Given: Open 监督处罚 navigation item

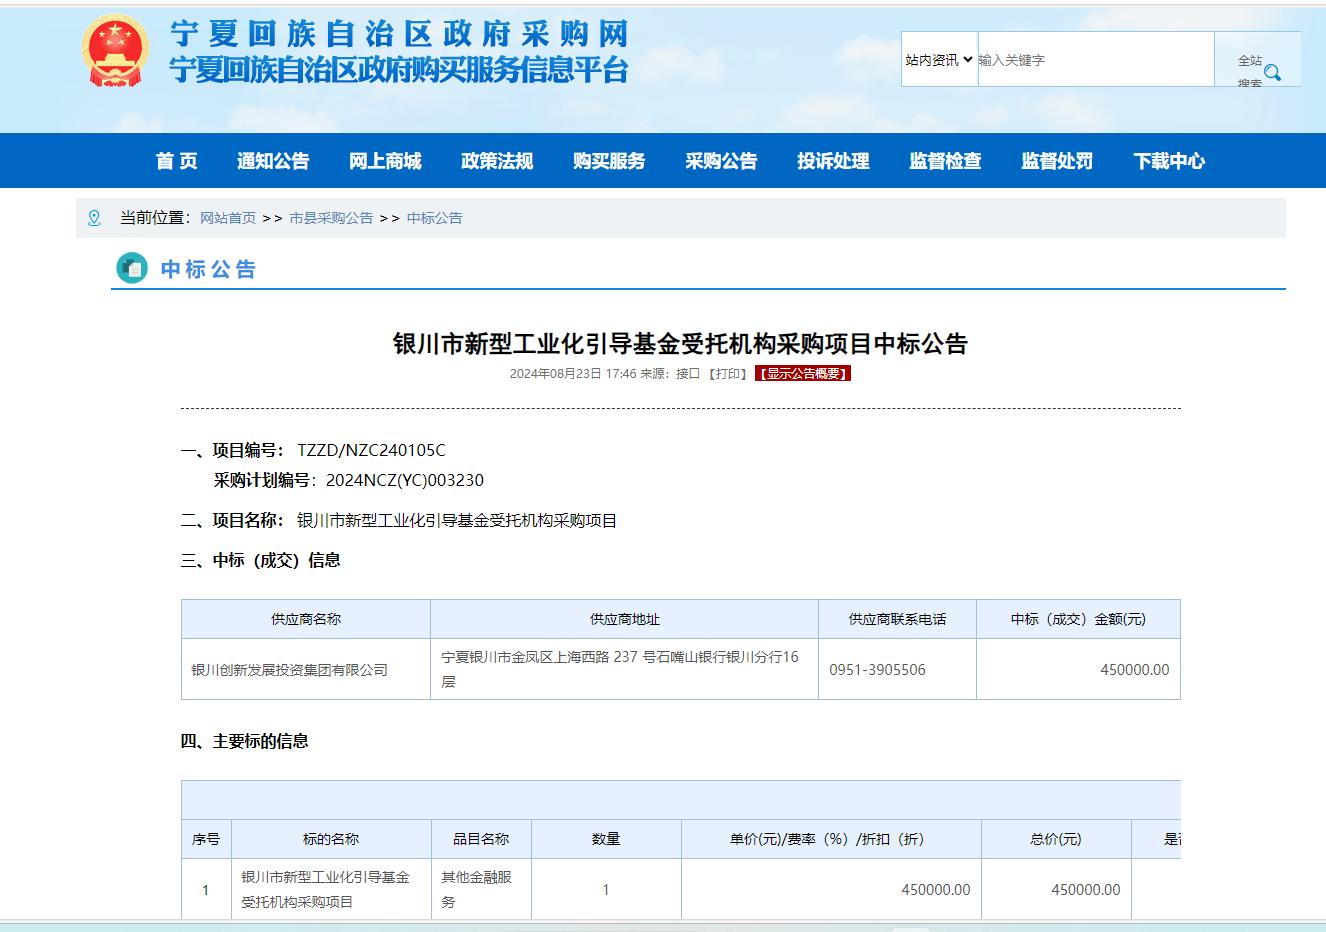Looking at the screenshot, I should pyautogui.click(x=1057, y=161).
